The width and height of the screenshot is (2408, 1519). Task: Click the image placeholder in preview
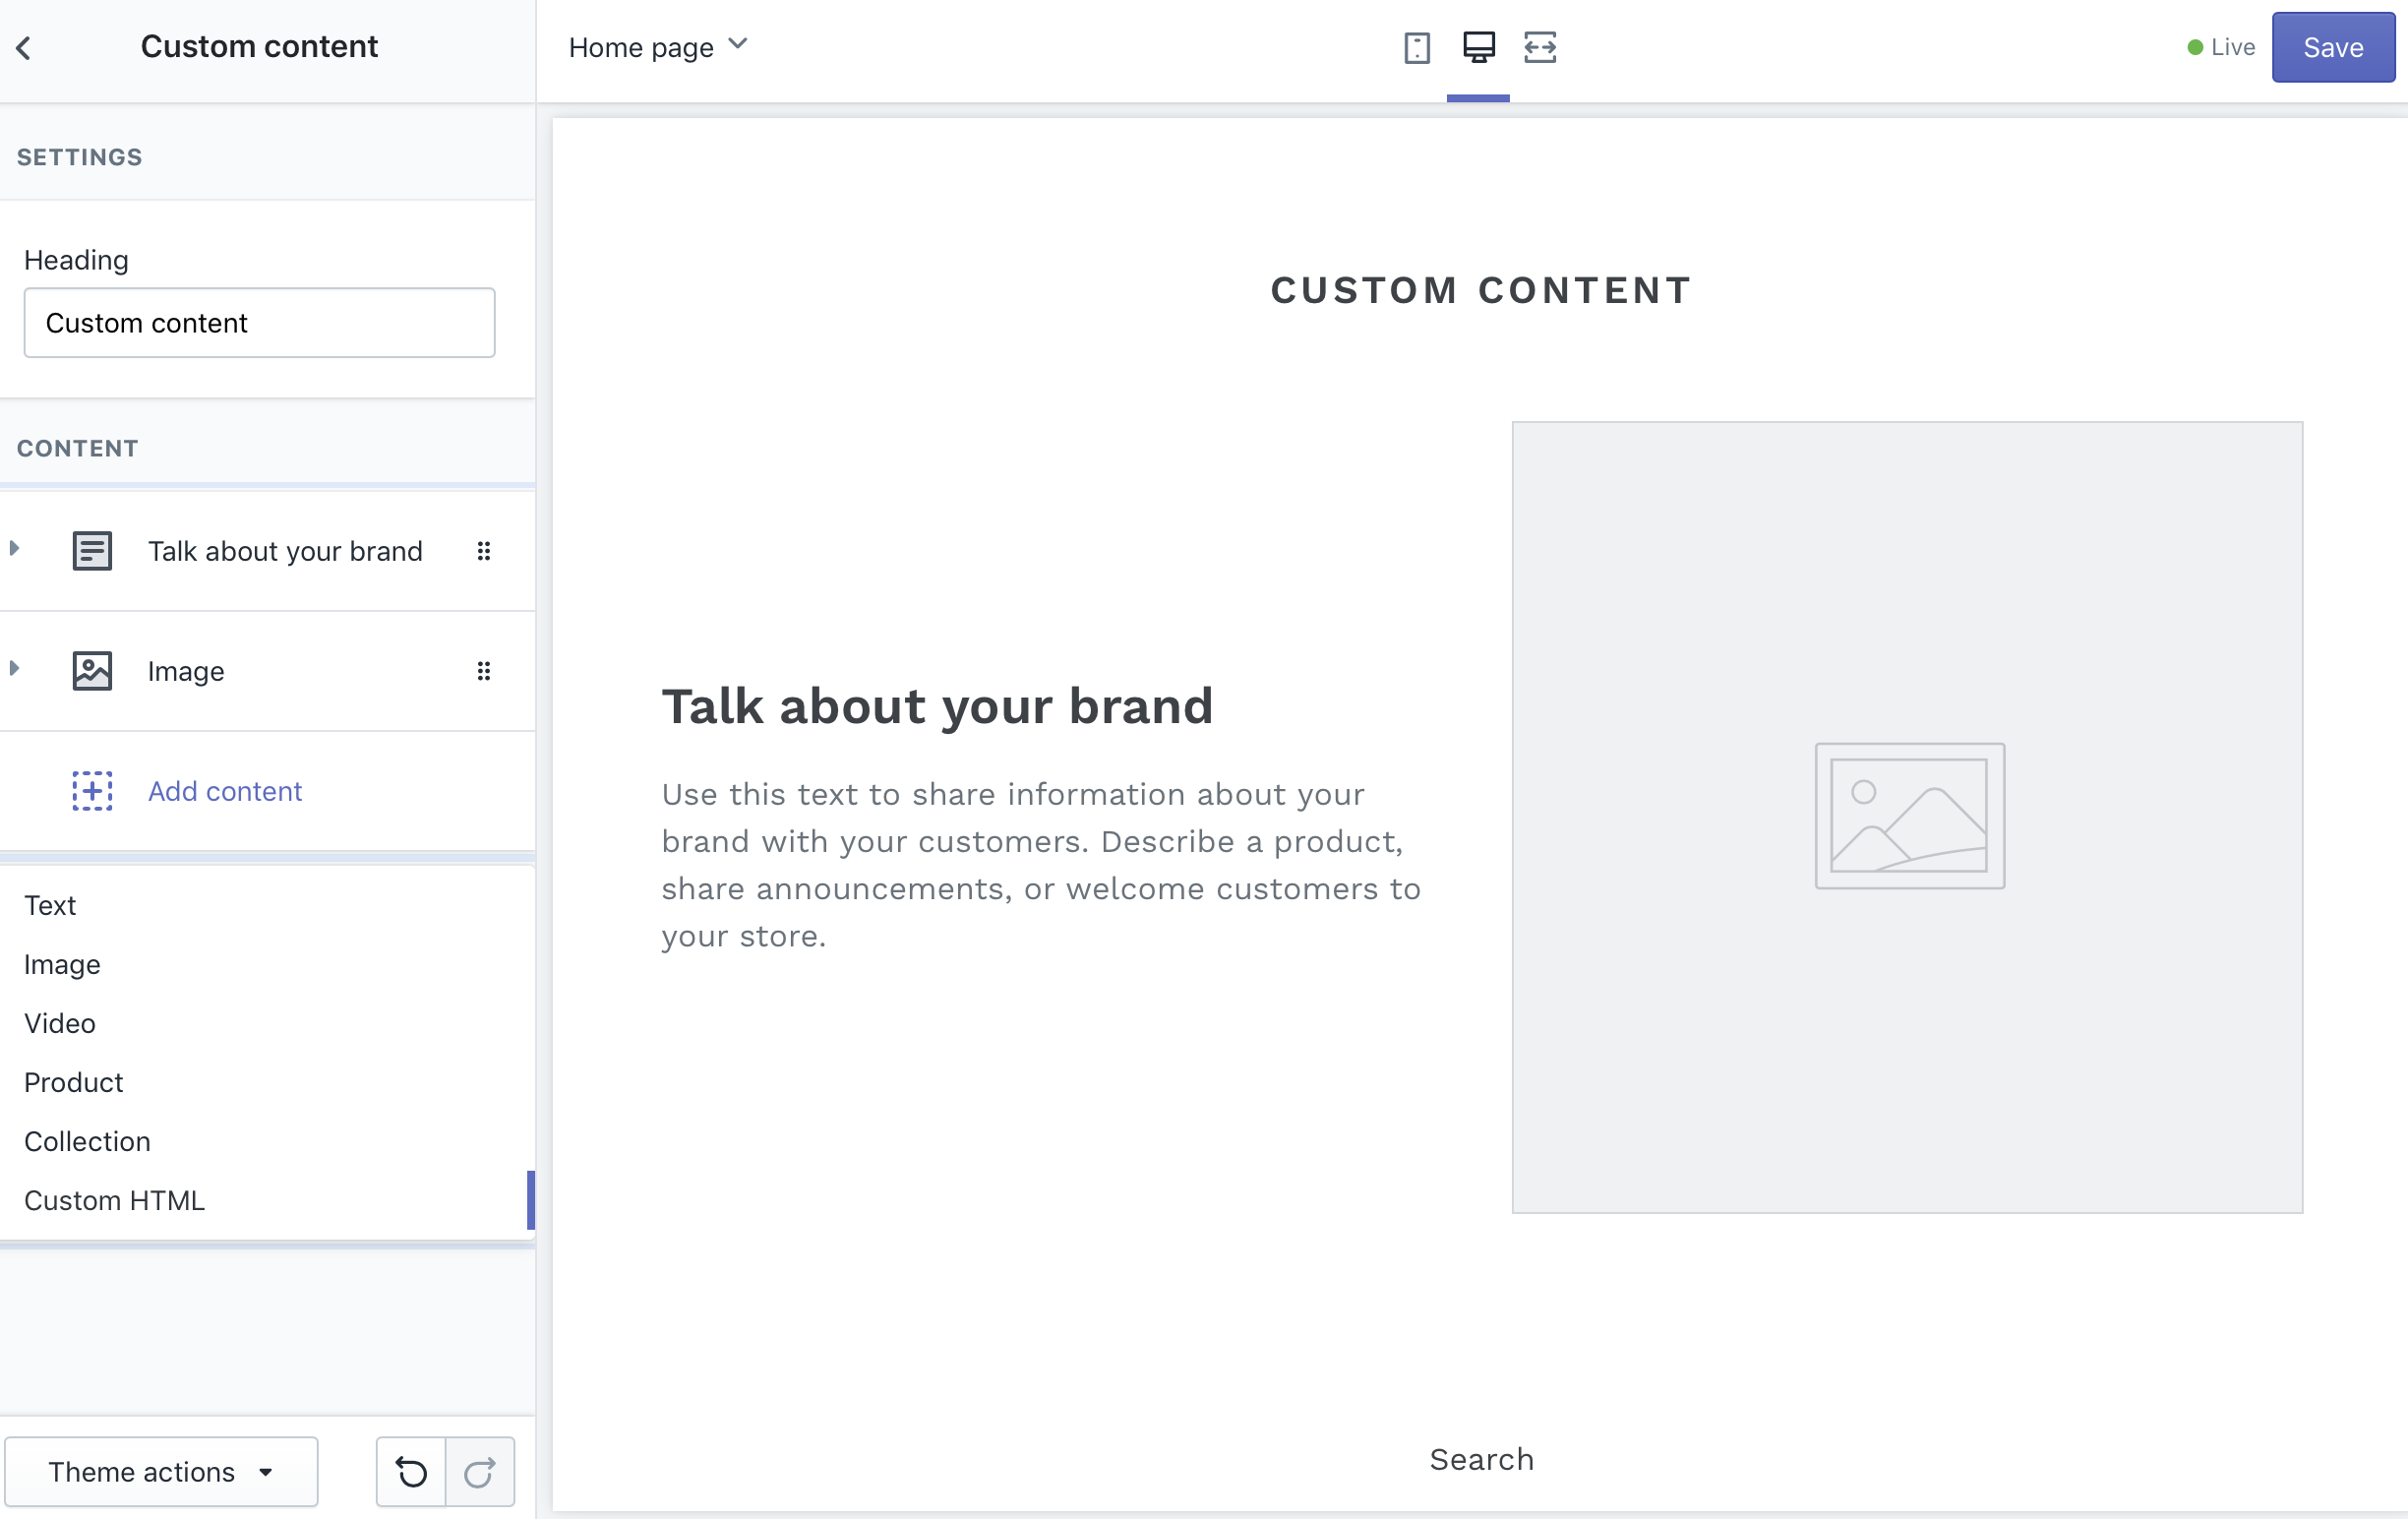point(1908,816)
